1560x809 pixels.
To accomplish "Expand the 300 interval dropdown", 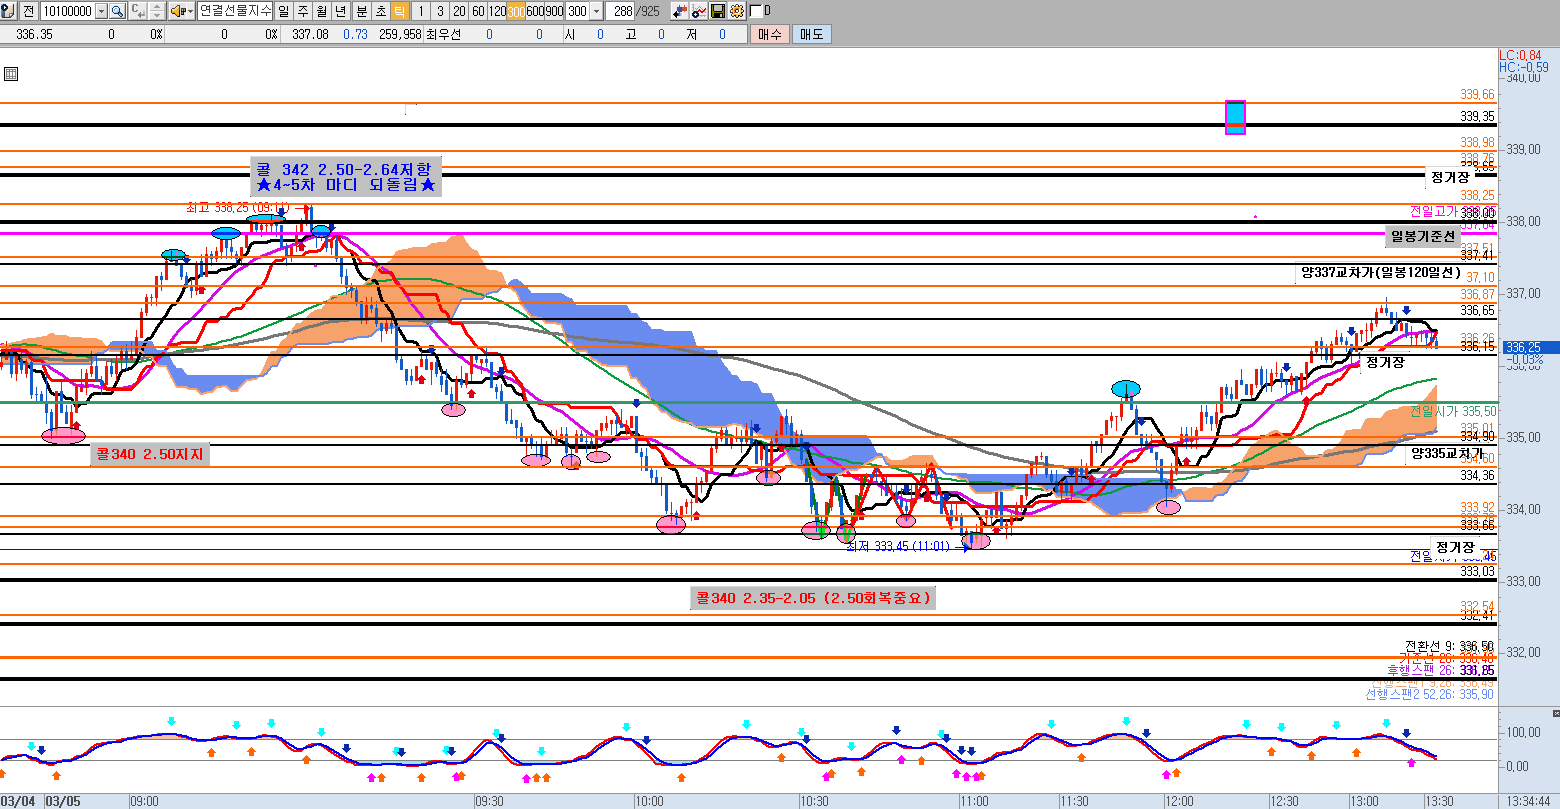I will [x=597, y=11].
